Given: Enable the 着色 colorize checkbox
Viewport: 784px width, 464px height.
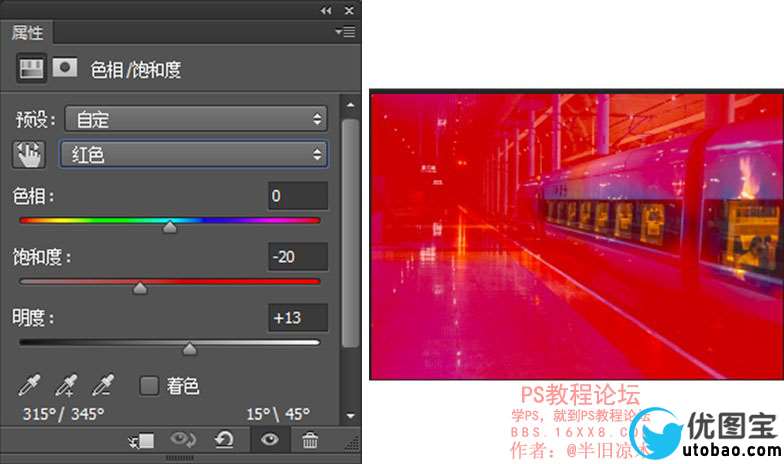Looking at the screenshot, I should 149,386.
